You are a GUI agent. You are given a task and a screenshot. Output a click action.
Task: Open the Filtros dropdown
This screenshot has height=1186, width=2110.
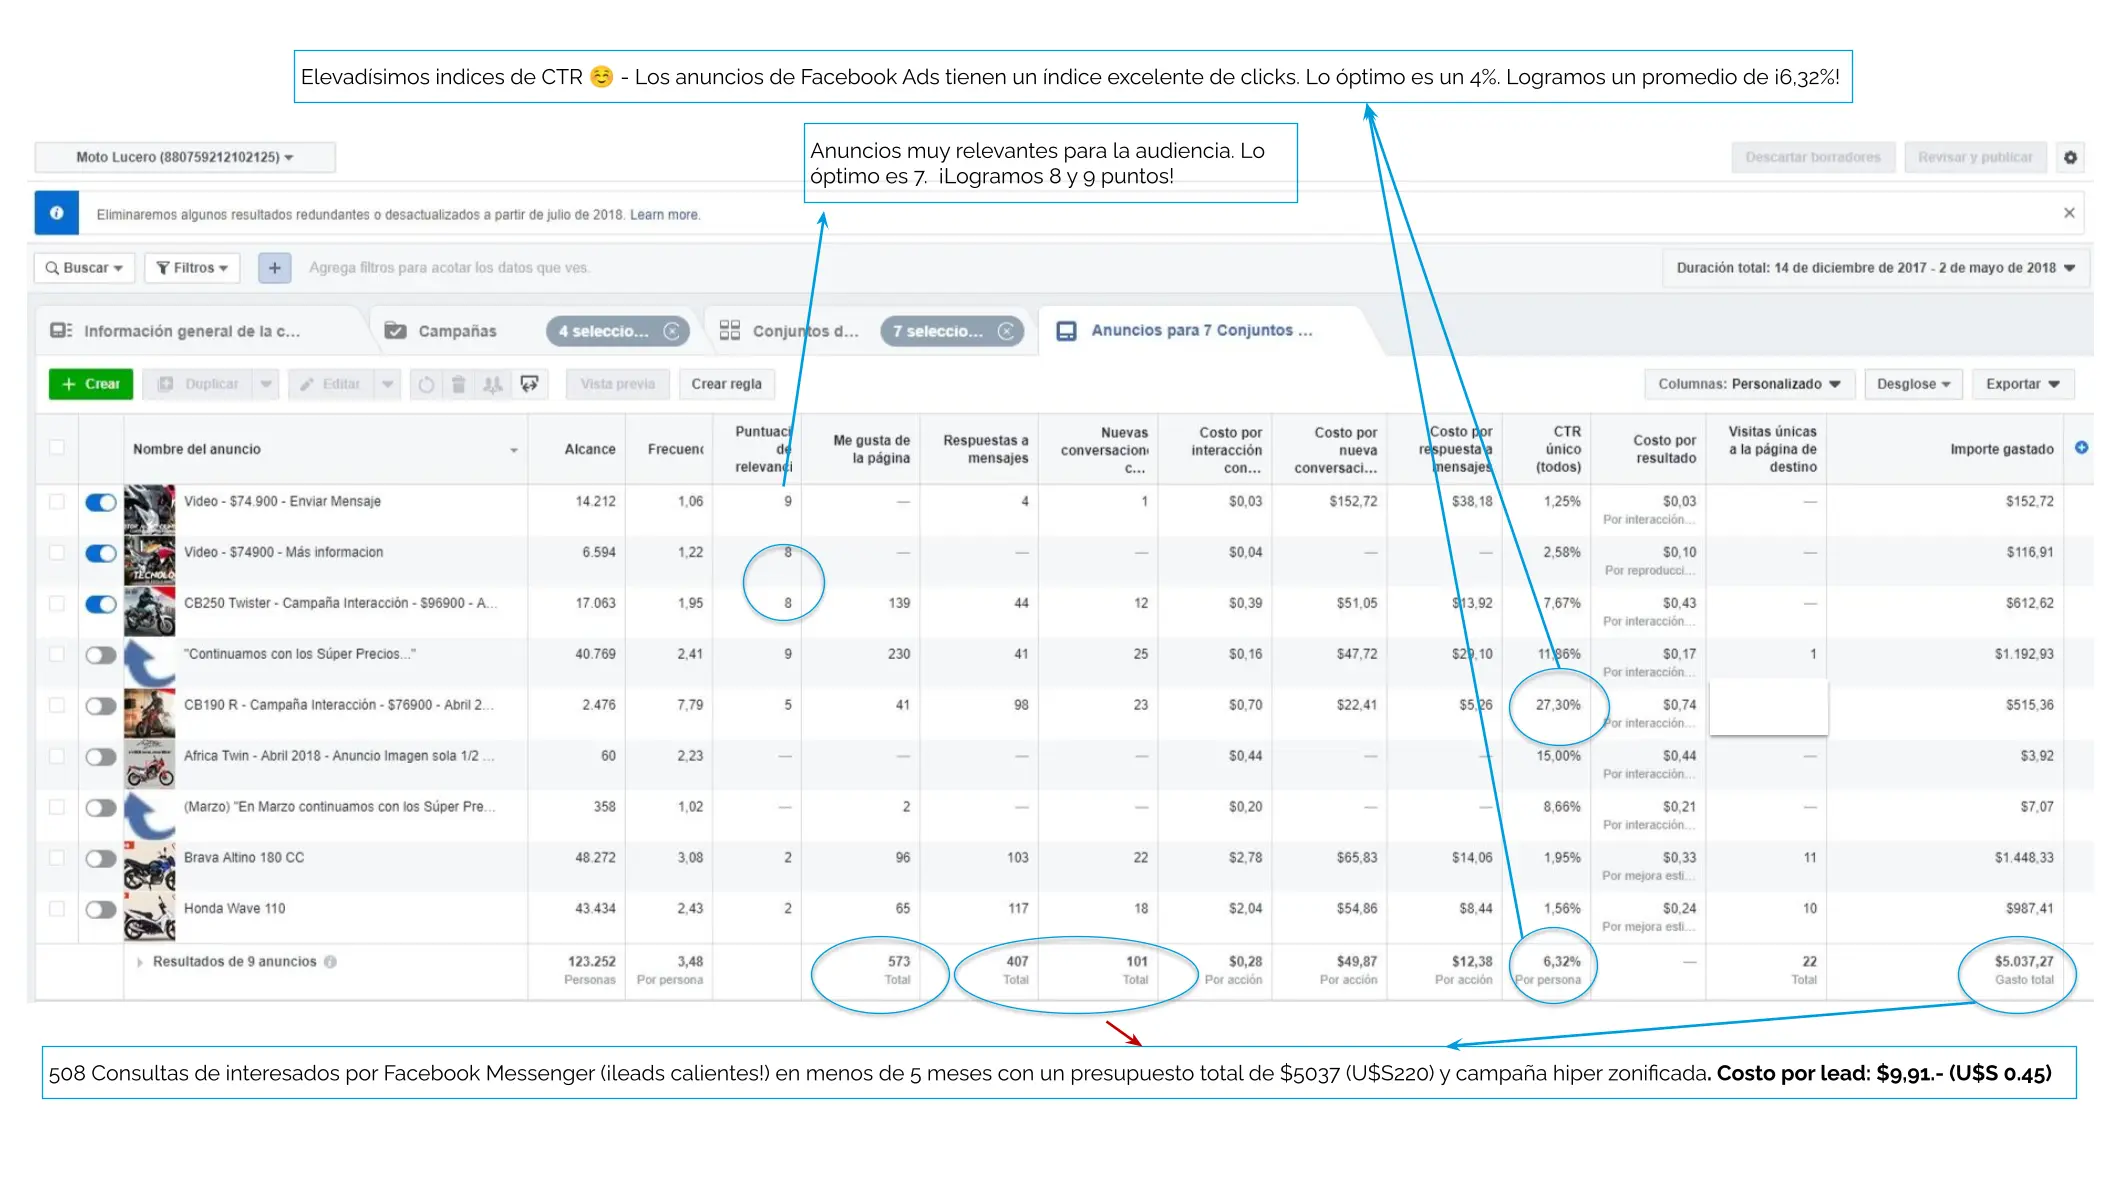point(193,268)
